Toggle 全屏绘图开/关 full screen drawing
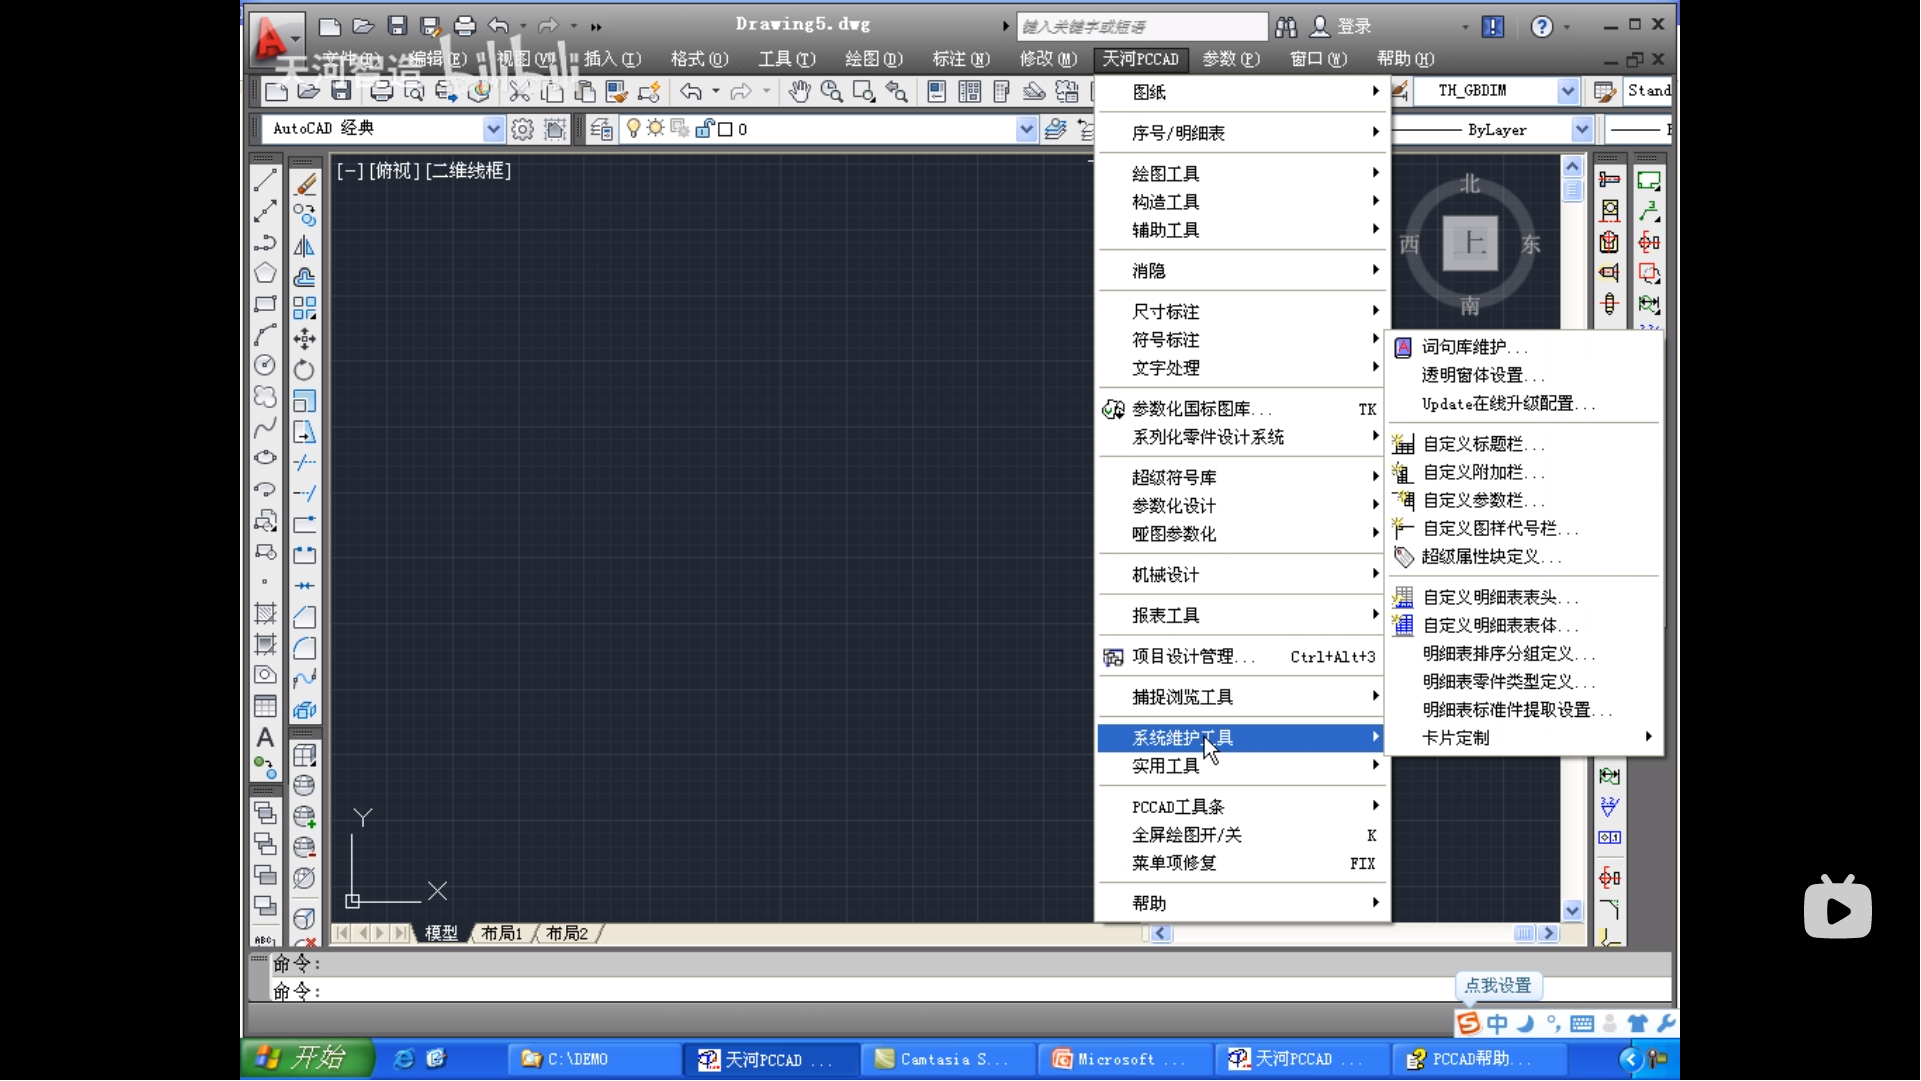The image size is (1921, 1081). pyautogui.click(x=1239, y=835)
